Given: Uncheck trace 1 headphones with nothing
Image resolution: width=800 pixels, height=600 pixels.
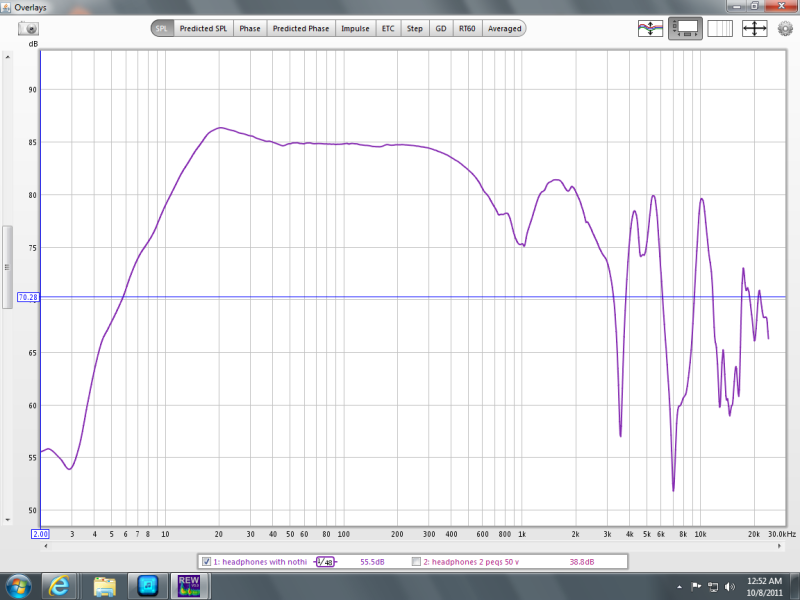Looking at the screenshot, I should 207,562.
